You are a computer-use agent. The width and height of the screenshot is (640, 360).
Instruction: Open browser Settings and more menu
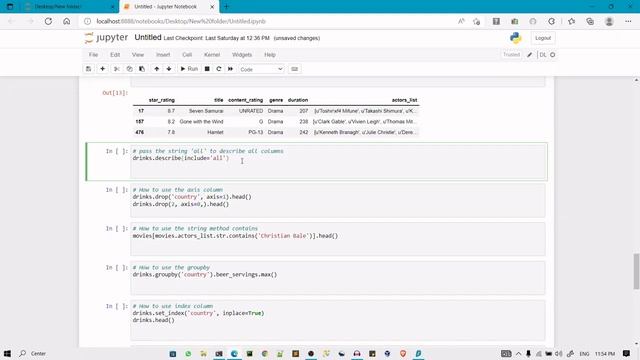click(628, 21)
